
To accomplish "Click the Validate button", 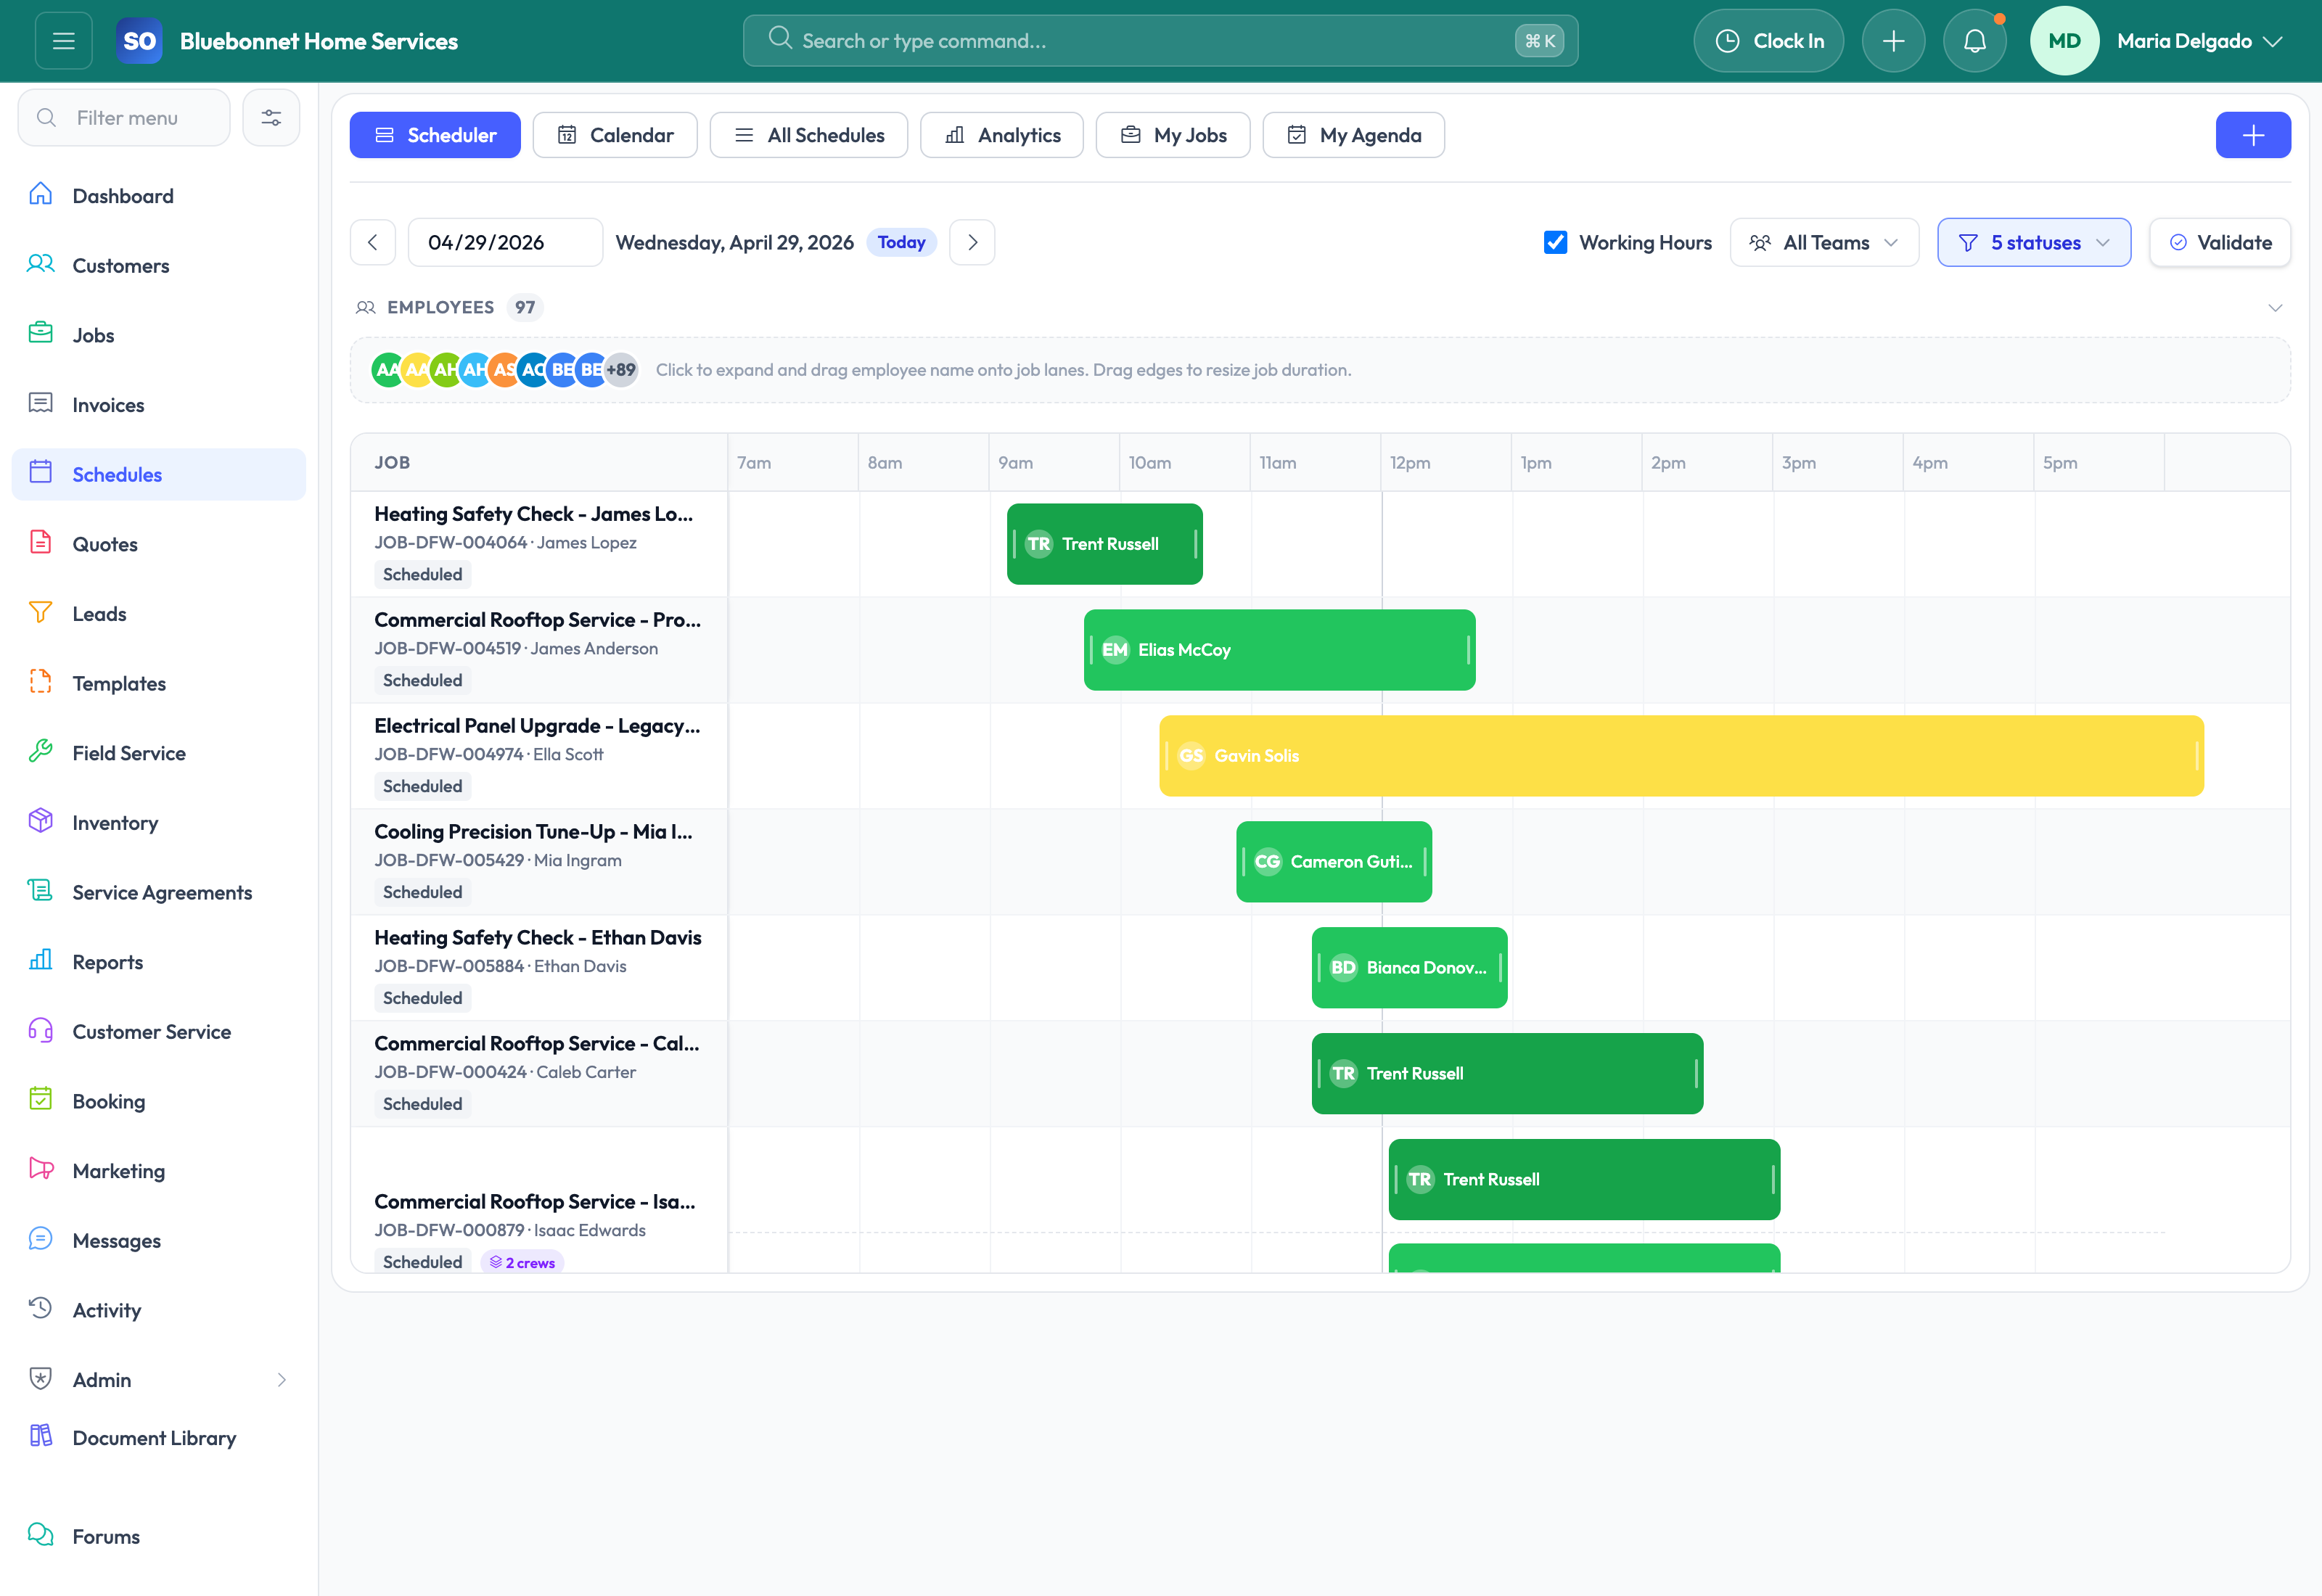I will pyautogui.click(x=2220, y=243).
